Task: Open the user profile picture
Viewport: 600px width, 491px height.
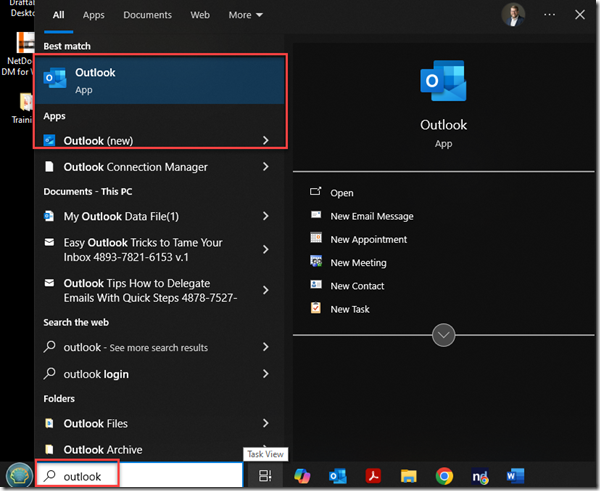Action: click(513, 15)
